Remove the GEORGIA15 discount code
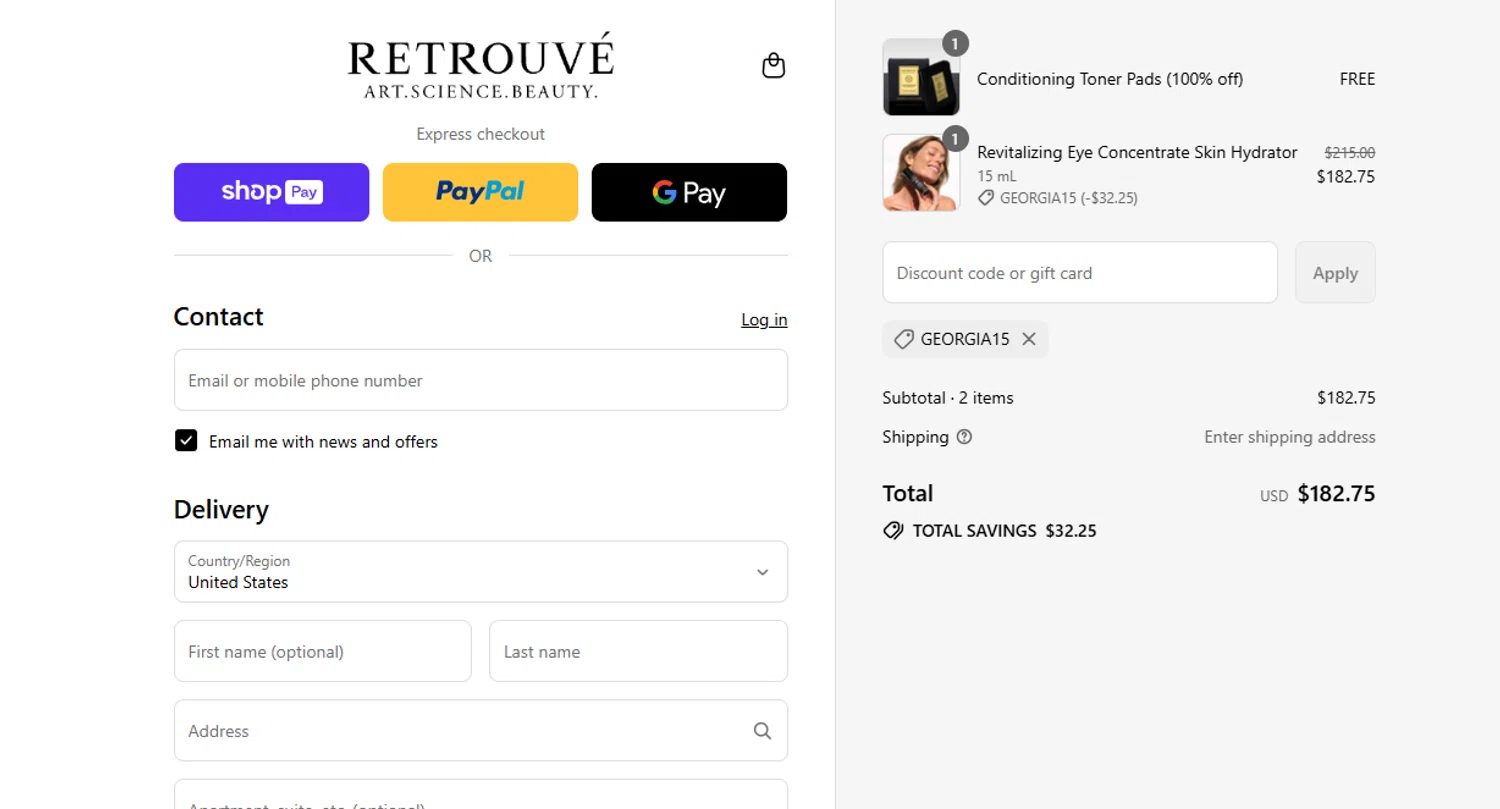The height and width of the screenshot is (809, 1500). tap(1029, 339)
